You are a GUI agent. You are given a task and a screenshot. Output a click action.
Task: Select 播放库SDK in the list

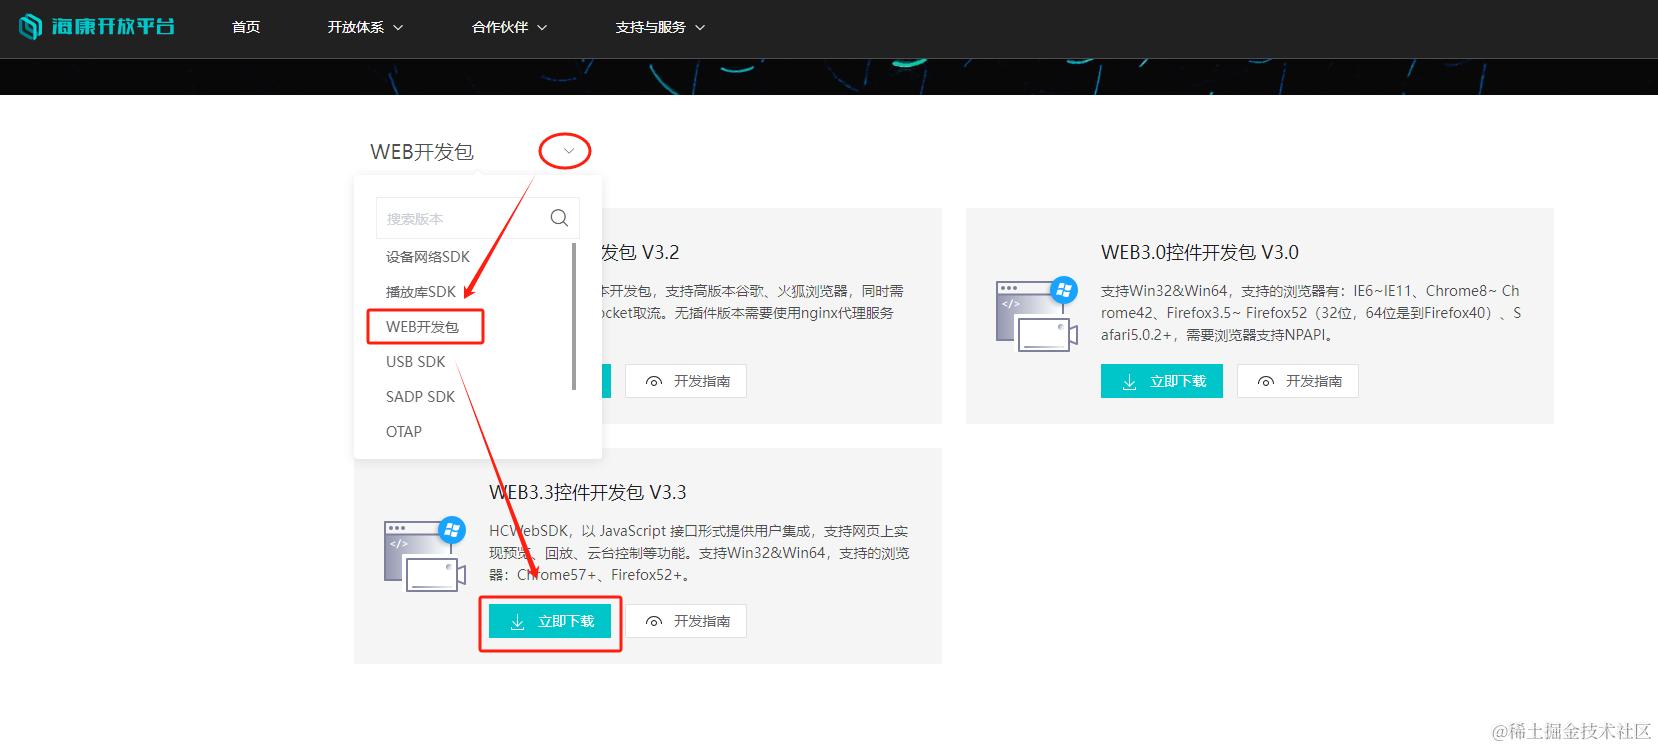(421, 291)
